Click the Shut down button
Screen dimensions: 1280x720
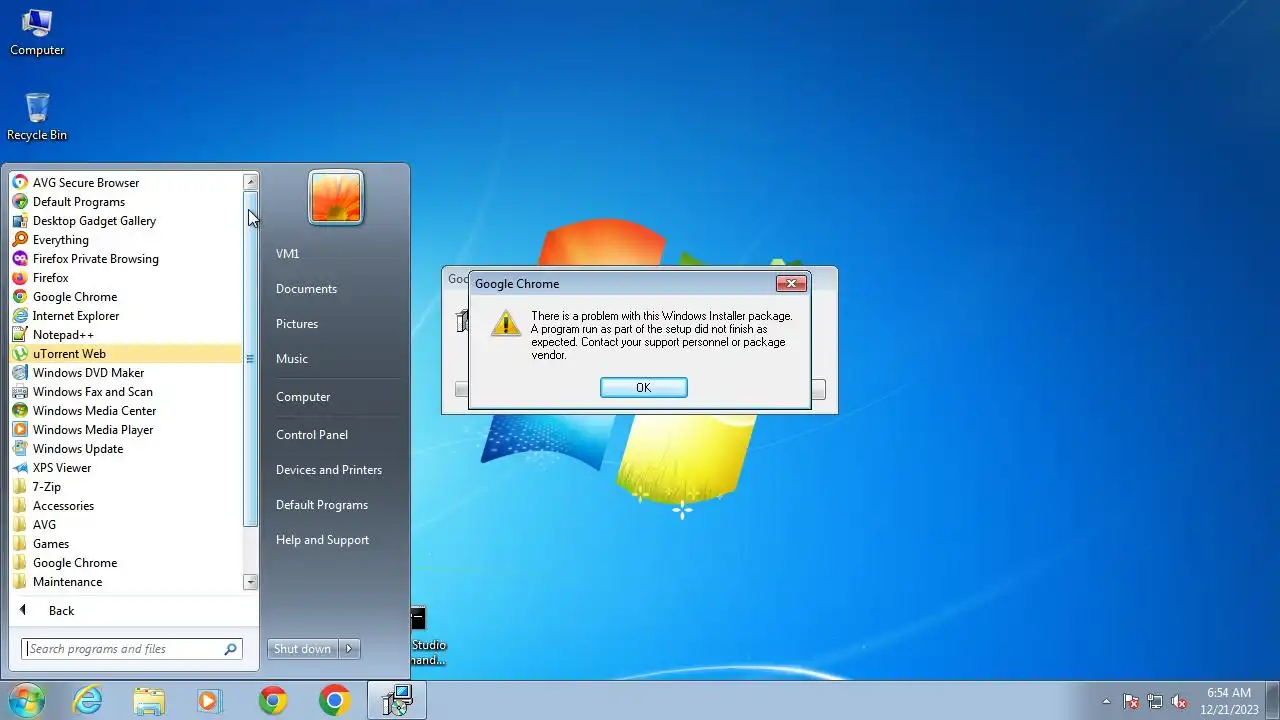click(x=302, y=649)
